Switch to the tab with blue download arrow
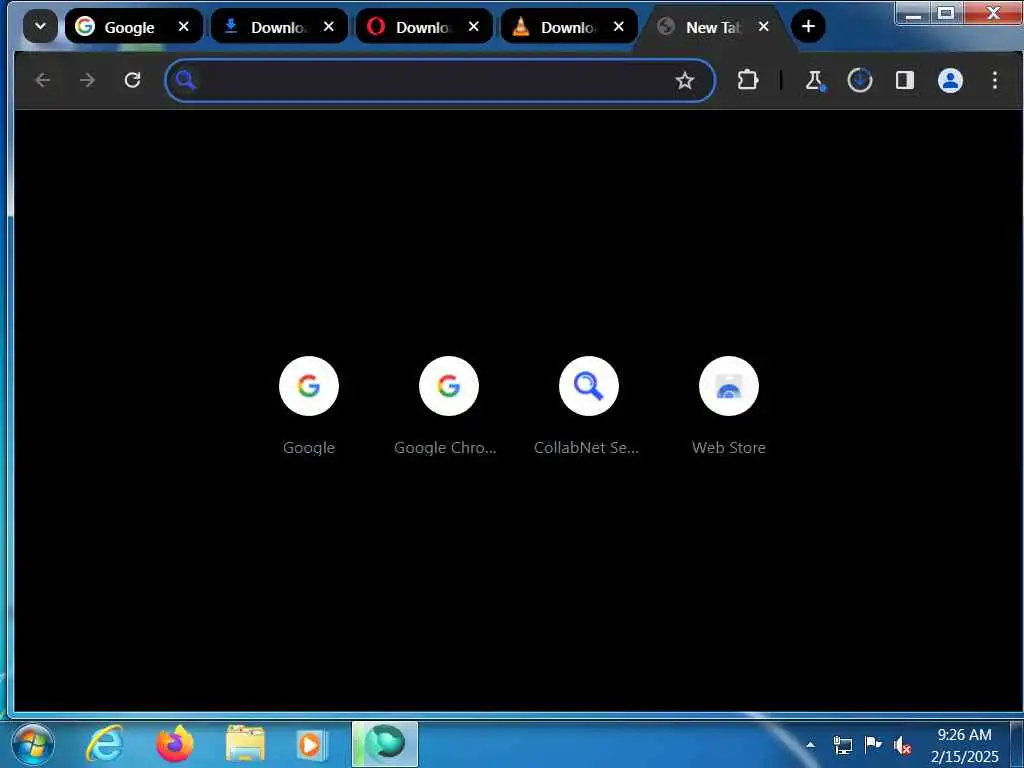Screen dimensions: 1024x768 [x=279, y=27]
